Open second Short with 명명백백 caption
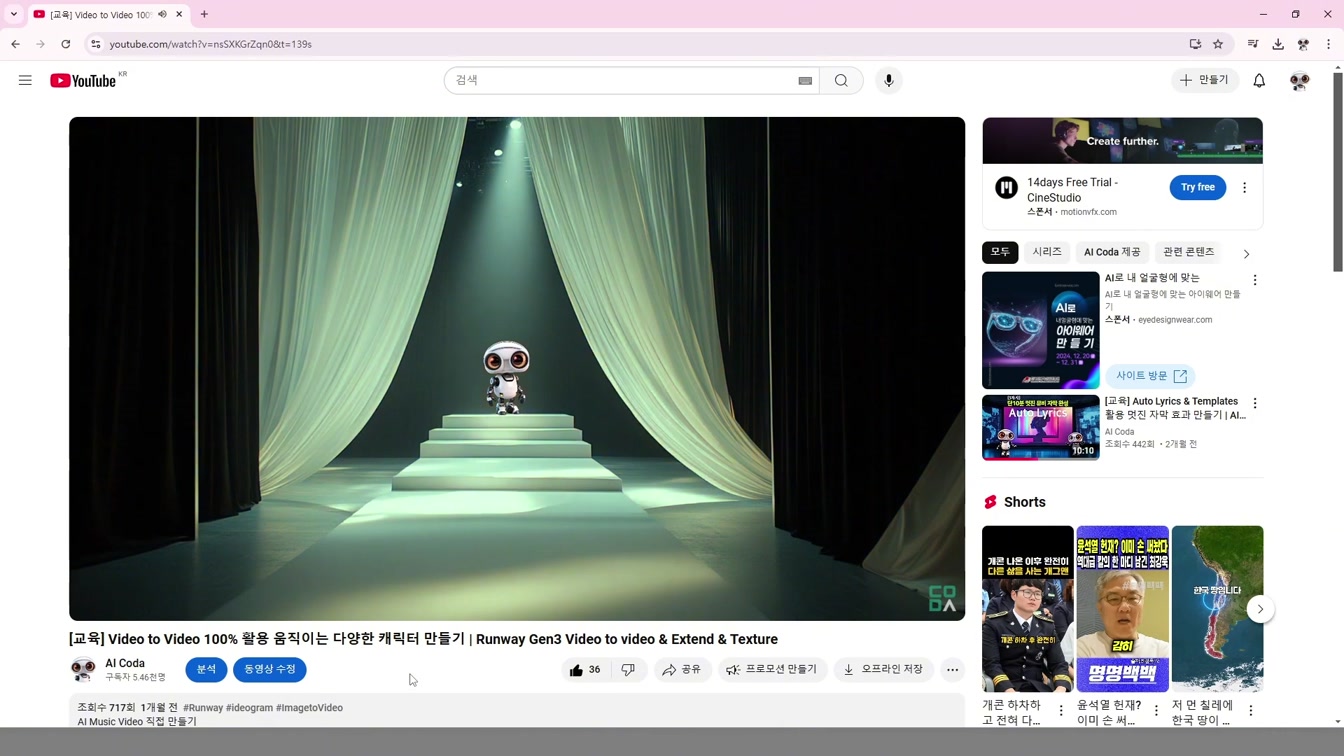This screenshot has width=1344, height=756. point(1122,609)
